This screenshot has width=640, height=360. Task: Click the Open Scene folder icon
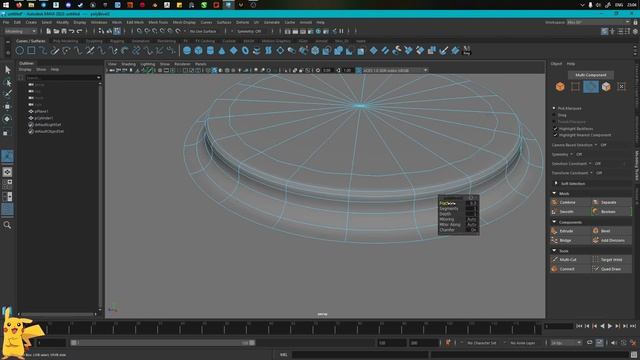(56, 31)
